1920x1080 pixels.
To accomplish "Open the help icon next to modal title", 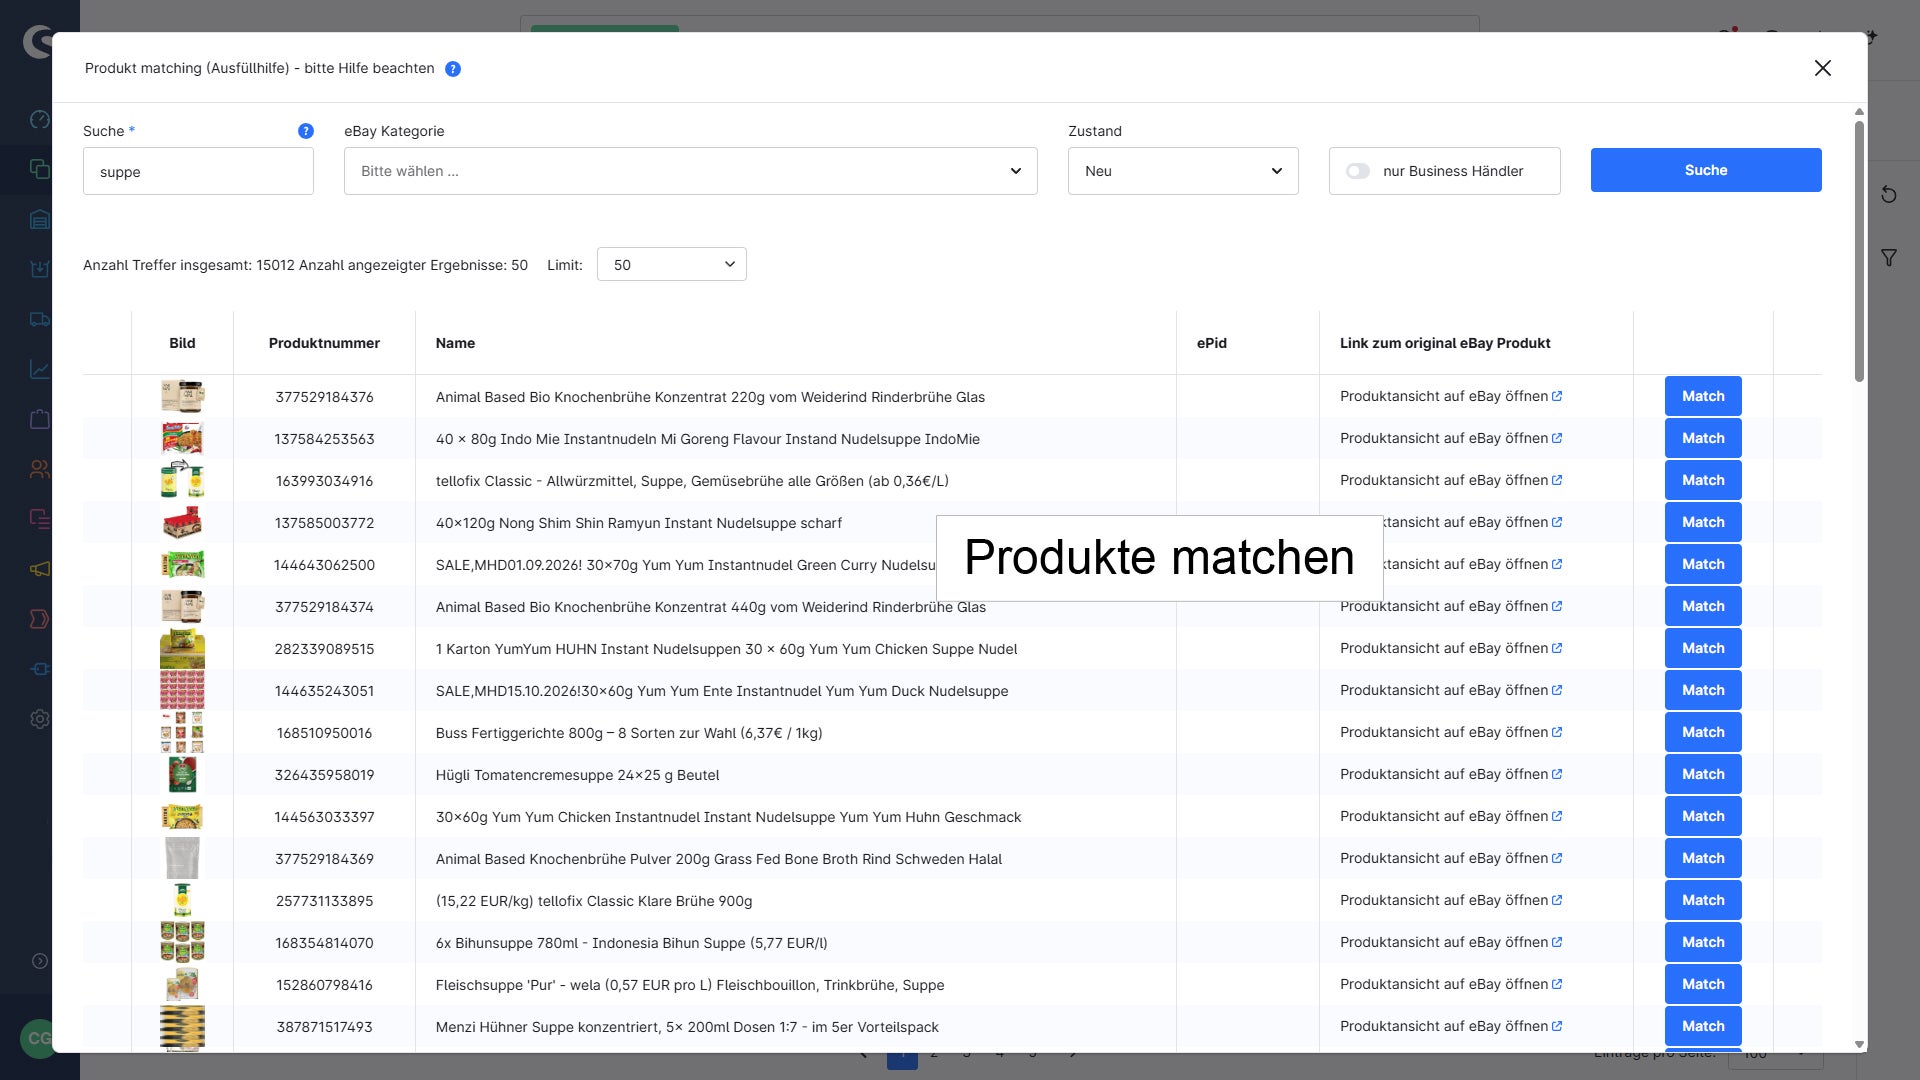I will [x=453, y=69].
